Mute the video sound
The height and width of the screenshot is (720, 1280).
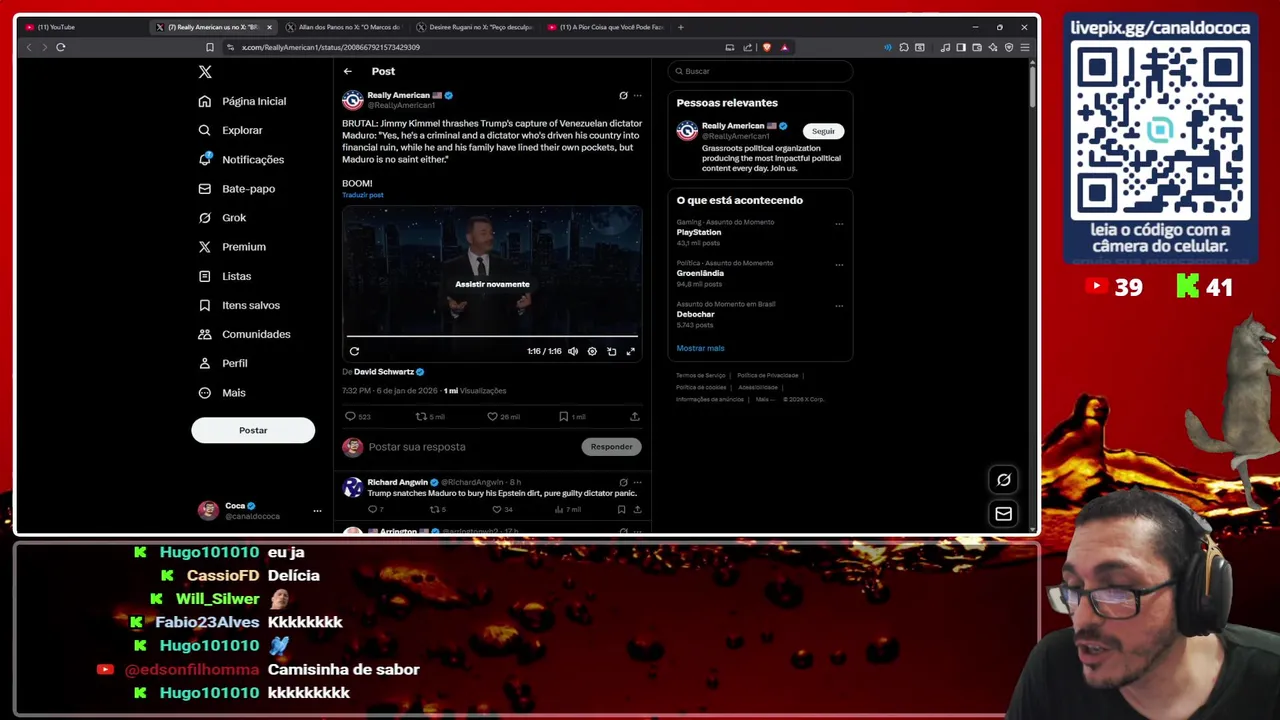point(573,351)
